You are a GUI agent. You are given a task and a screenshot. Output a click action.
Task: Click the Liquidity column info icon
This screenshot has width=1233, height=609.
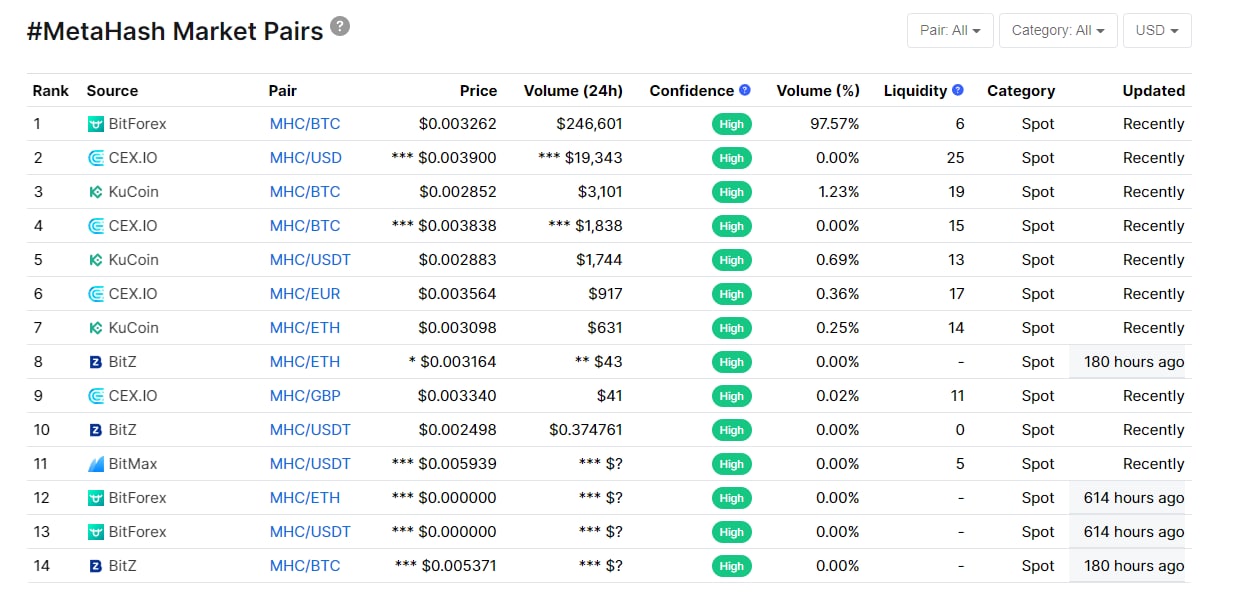(958, 90)
